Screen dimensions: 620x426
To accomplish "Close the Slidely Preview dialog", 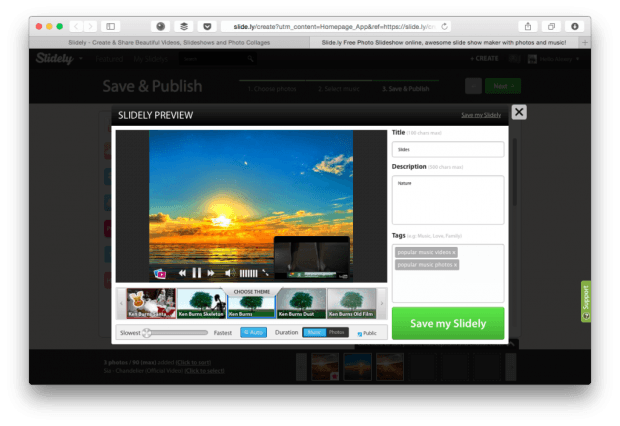I will coord(519,113).
